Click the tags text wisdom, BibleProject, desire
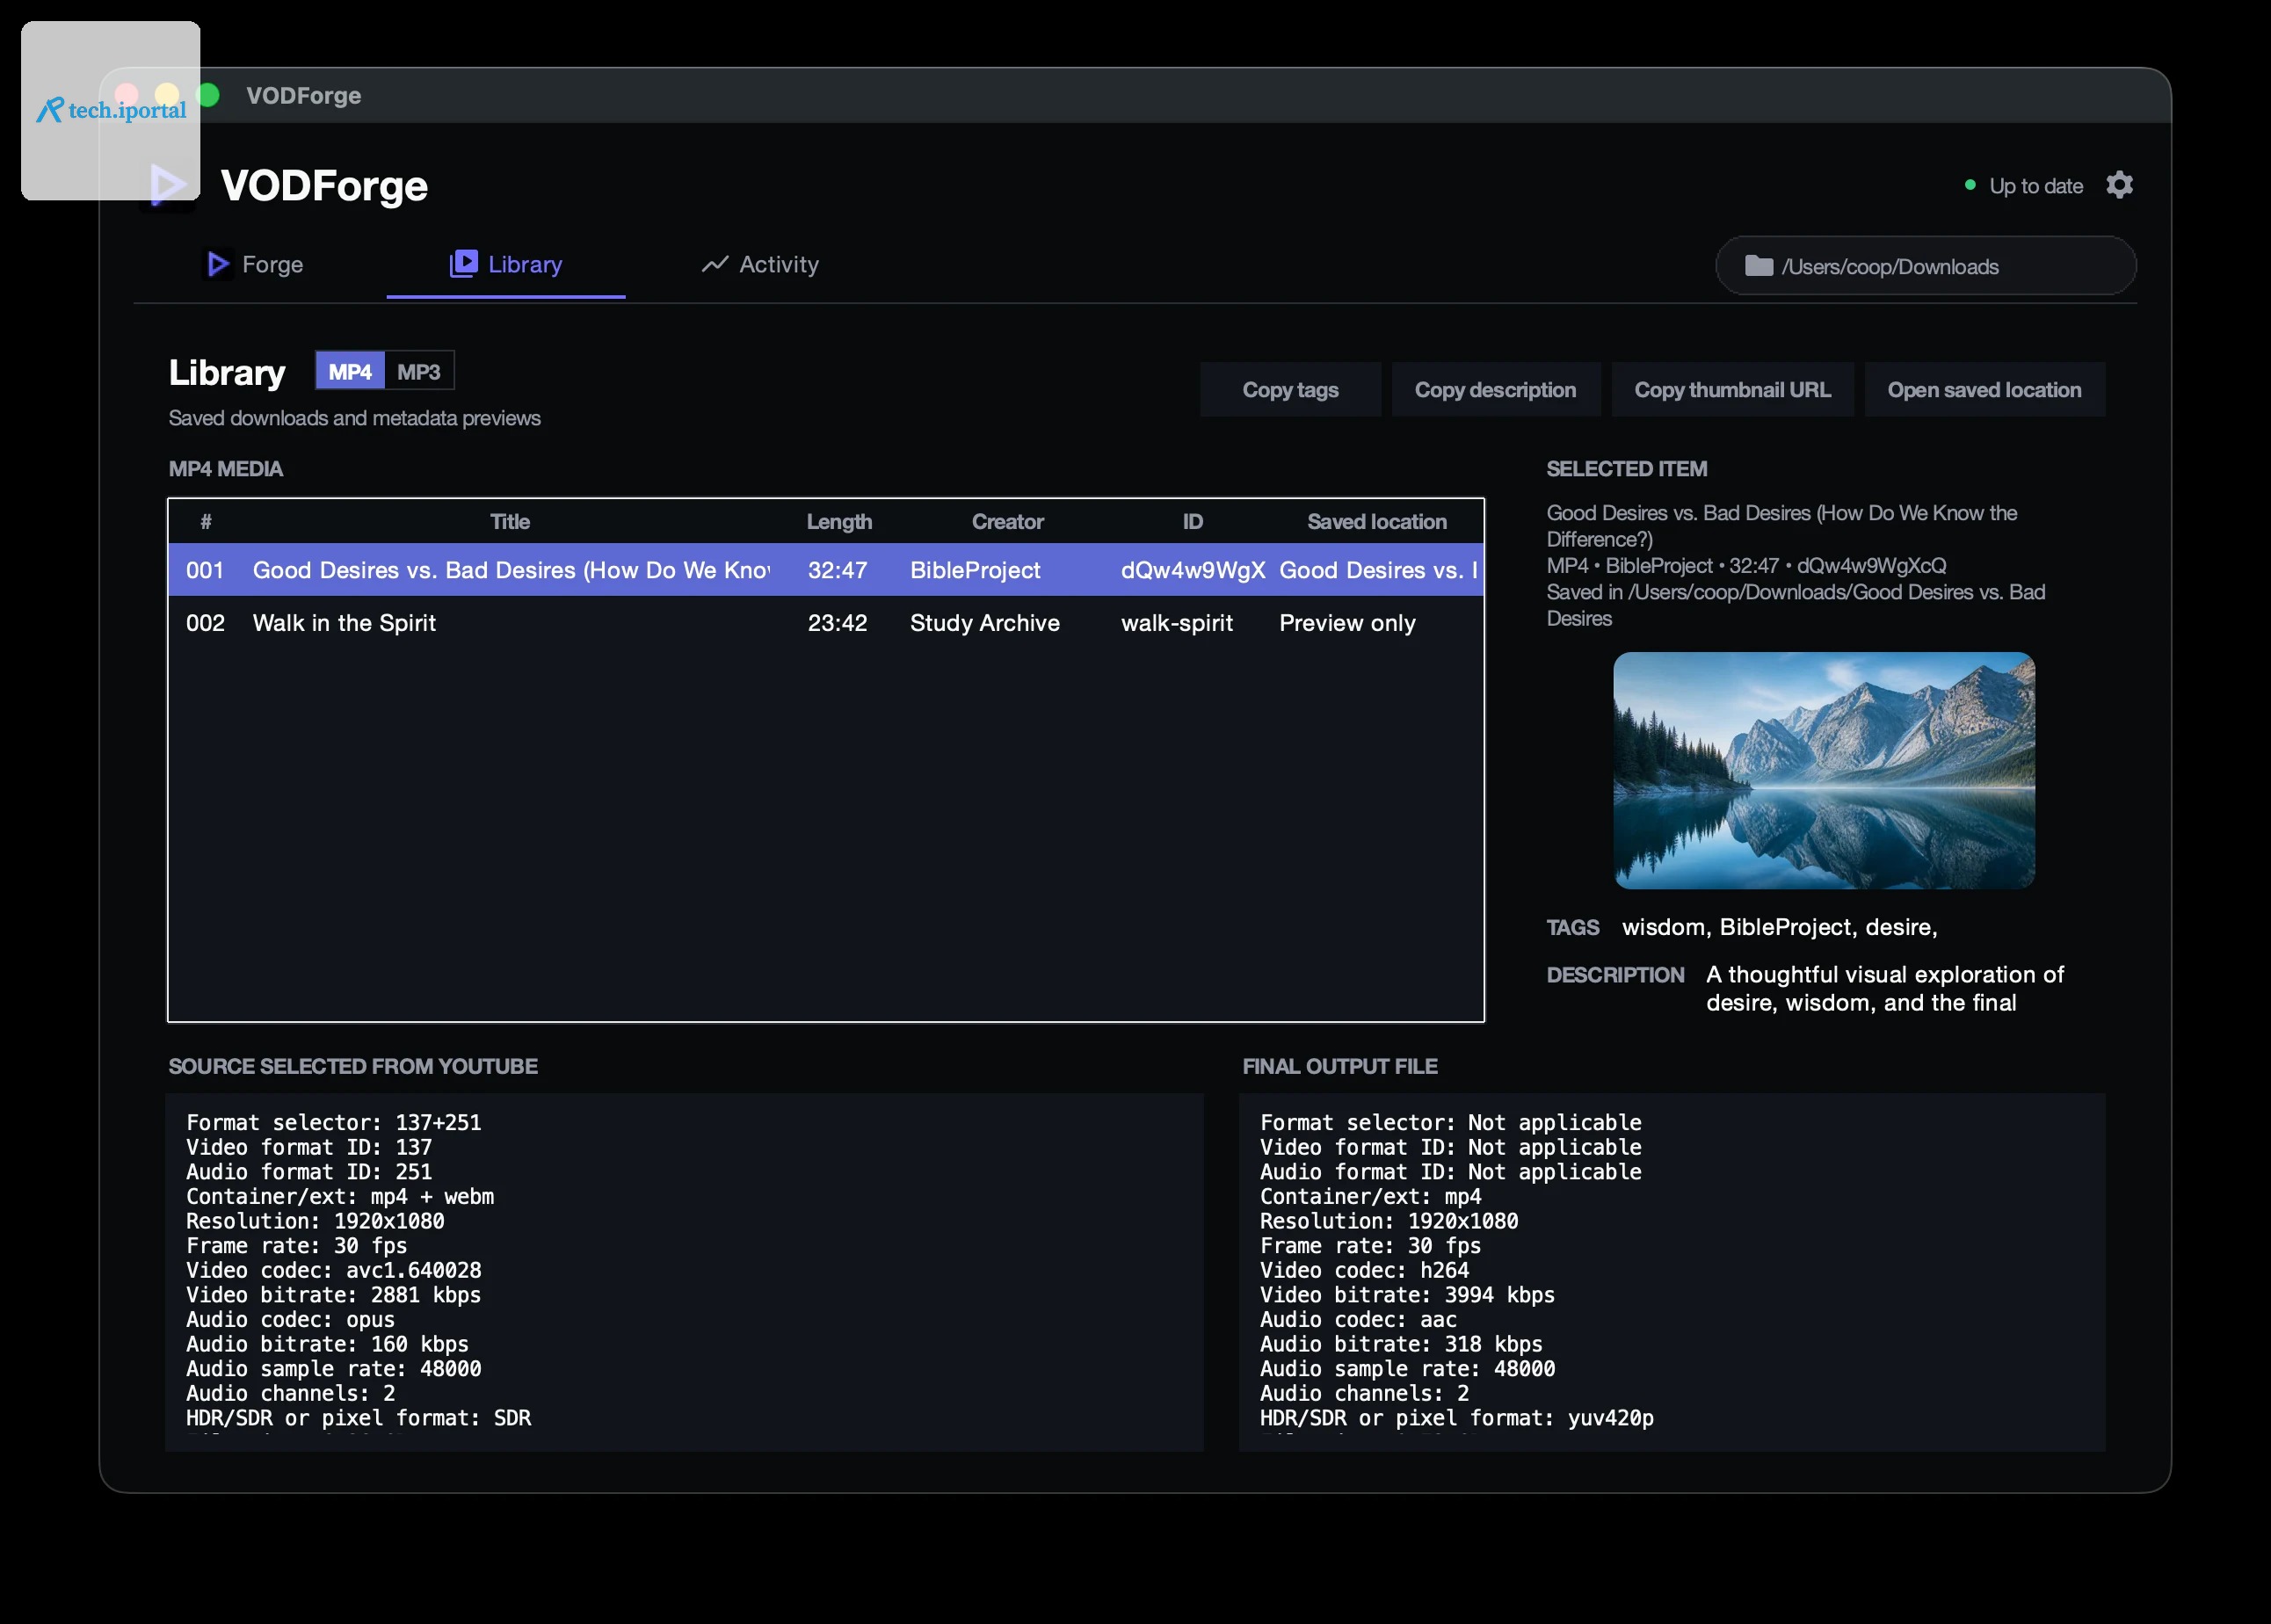 pyautogui.click(x=1779, y=927)
